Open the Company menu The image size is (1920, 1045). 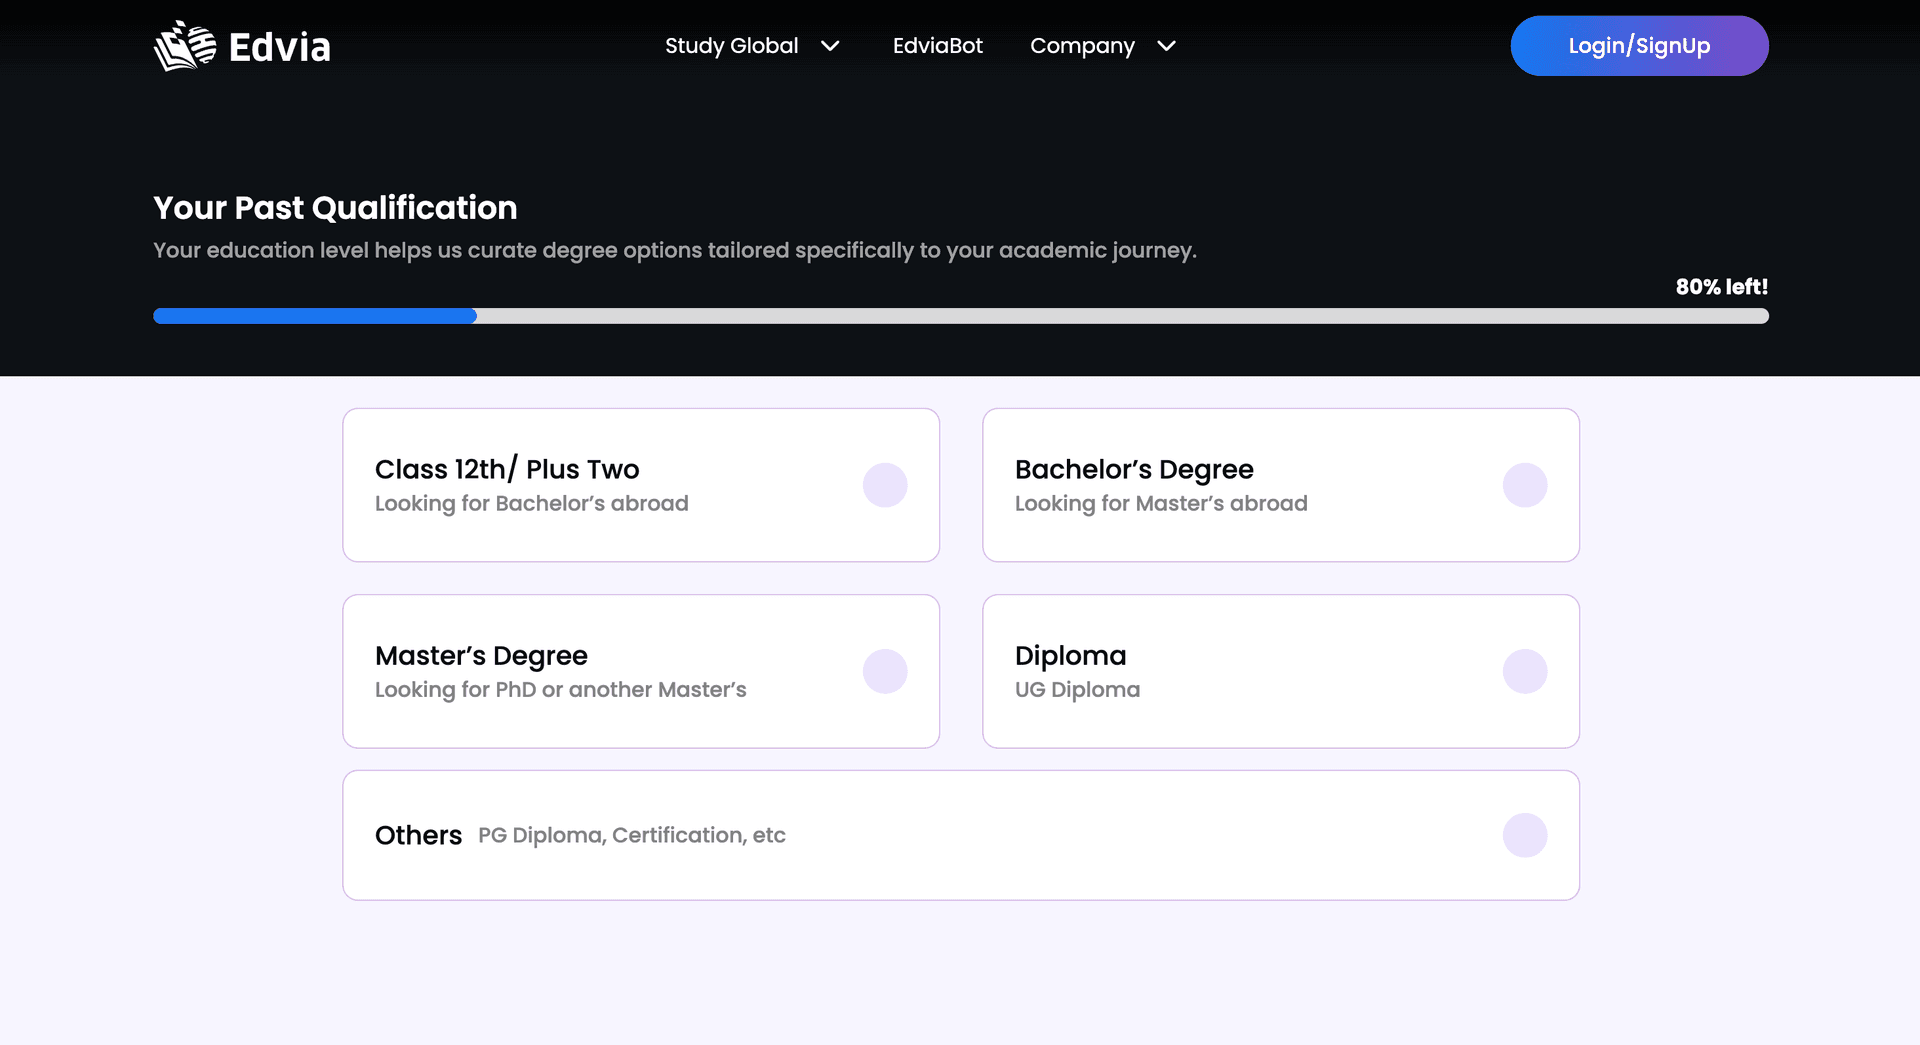pos(1082,46)
